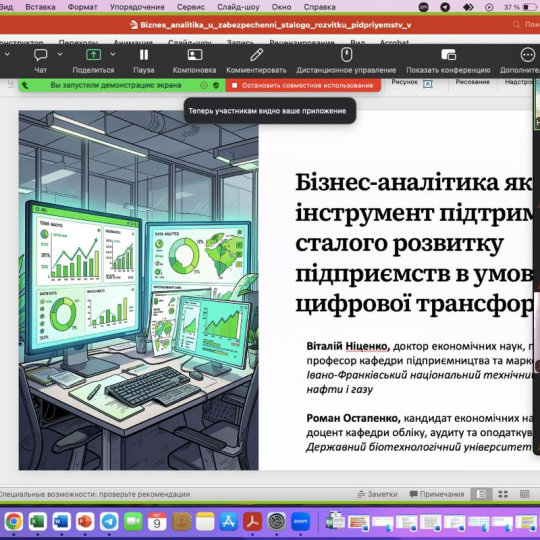Click the PowerPoint search magnifier field
This screenshot has width=540, height=540.
click(526, 24)
